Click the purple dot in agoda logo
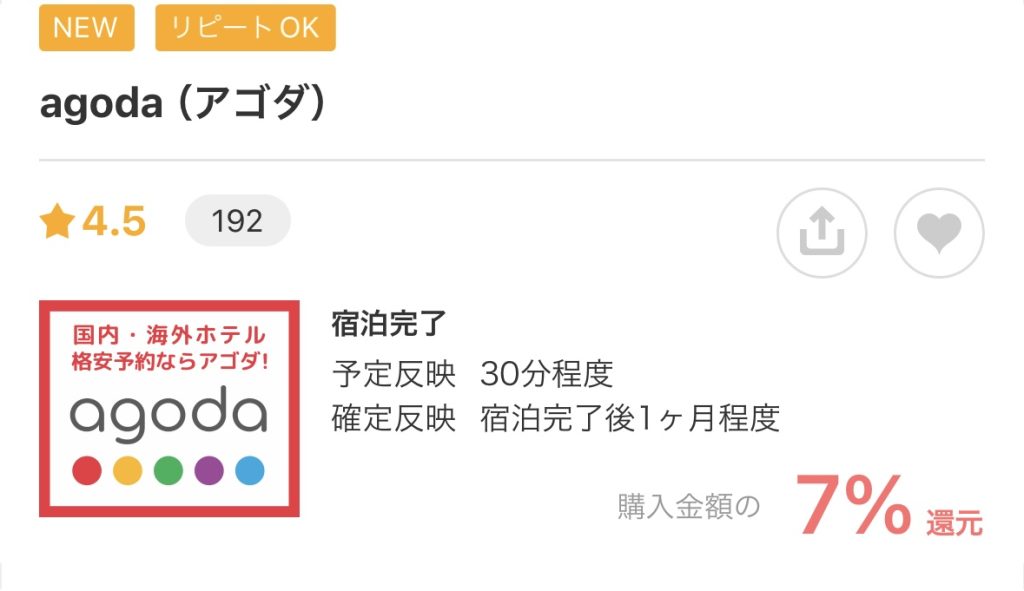 pos(209,470)
